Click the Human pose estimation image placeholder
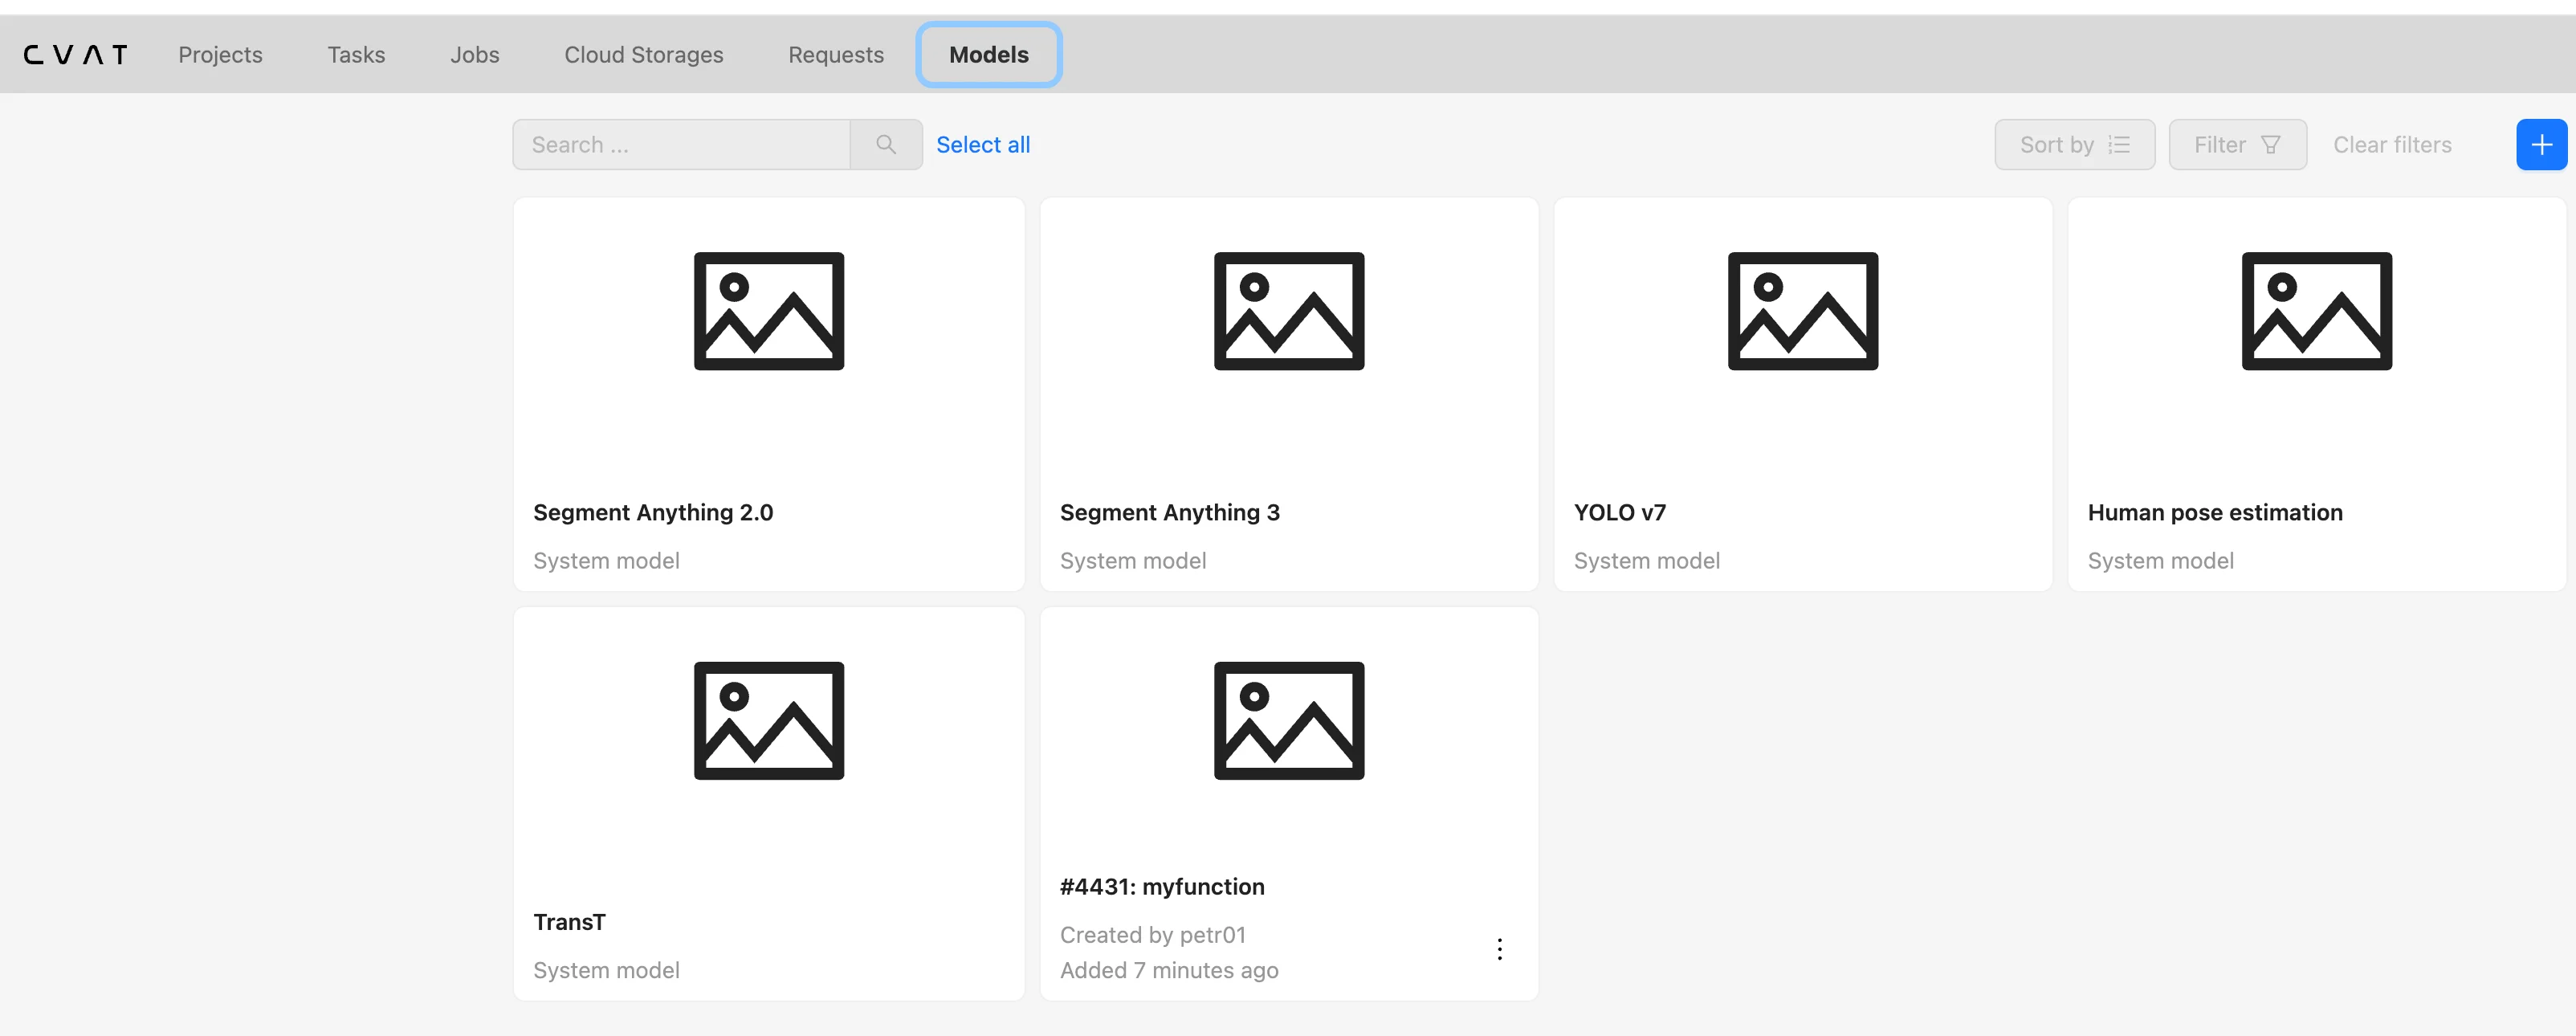Viewport: 2576px width, 1036px height. (2317, 311)
